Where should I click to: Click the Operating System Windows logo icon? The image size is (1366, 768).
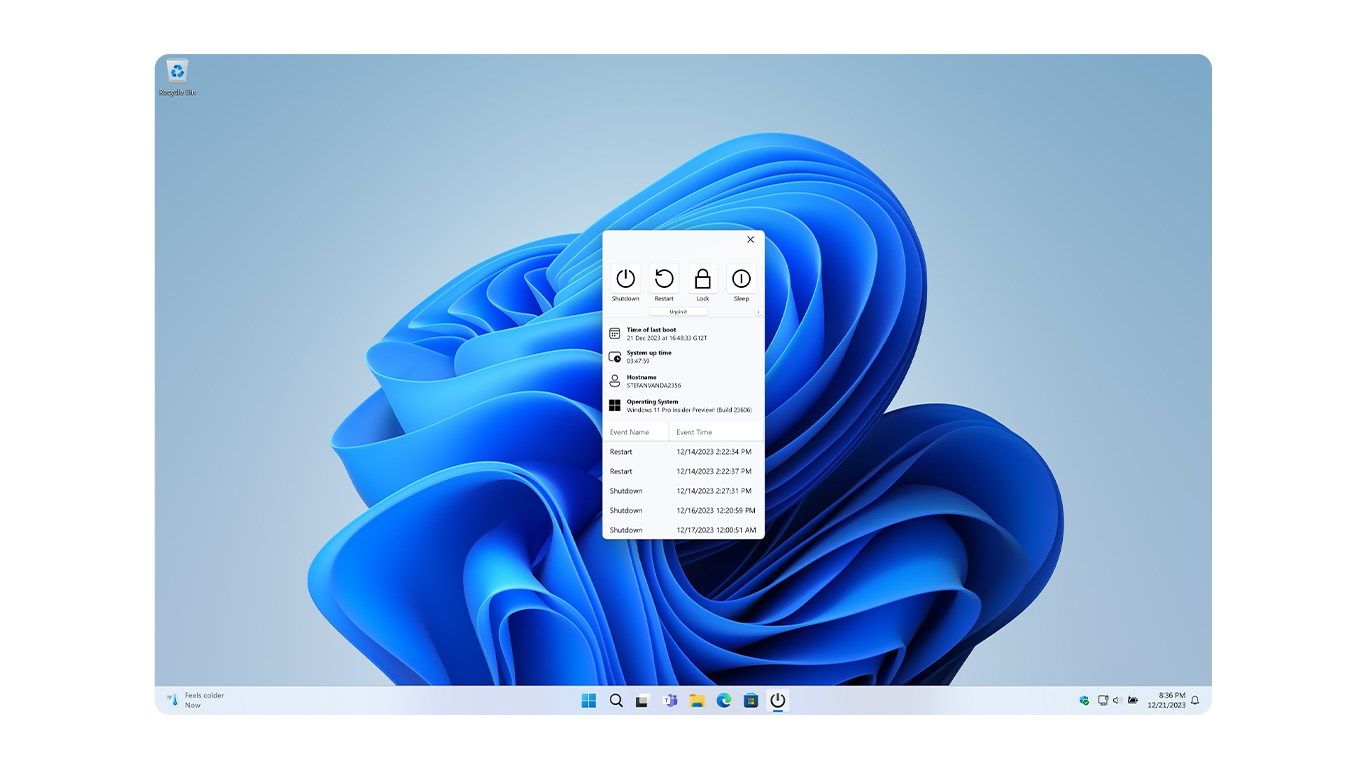point(615,405)
